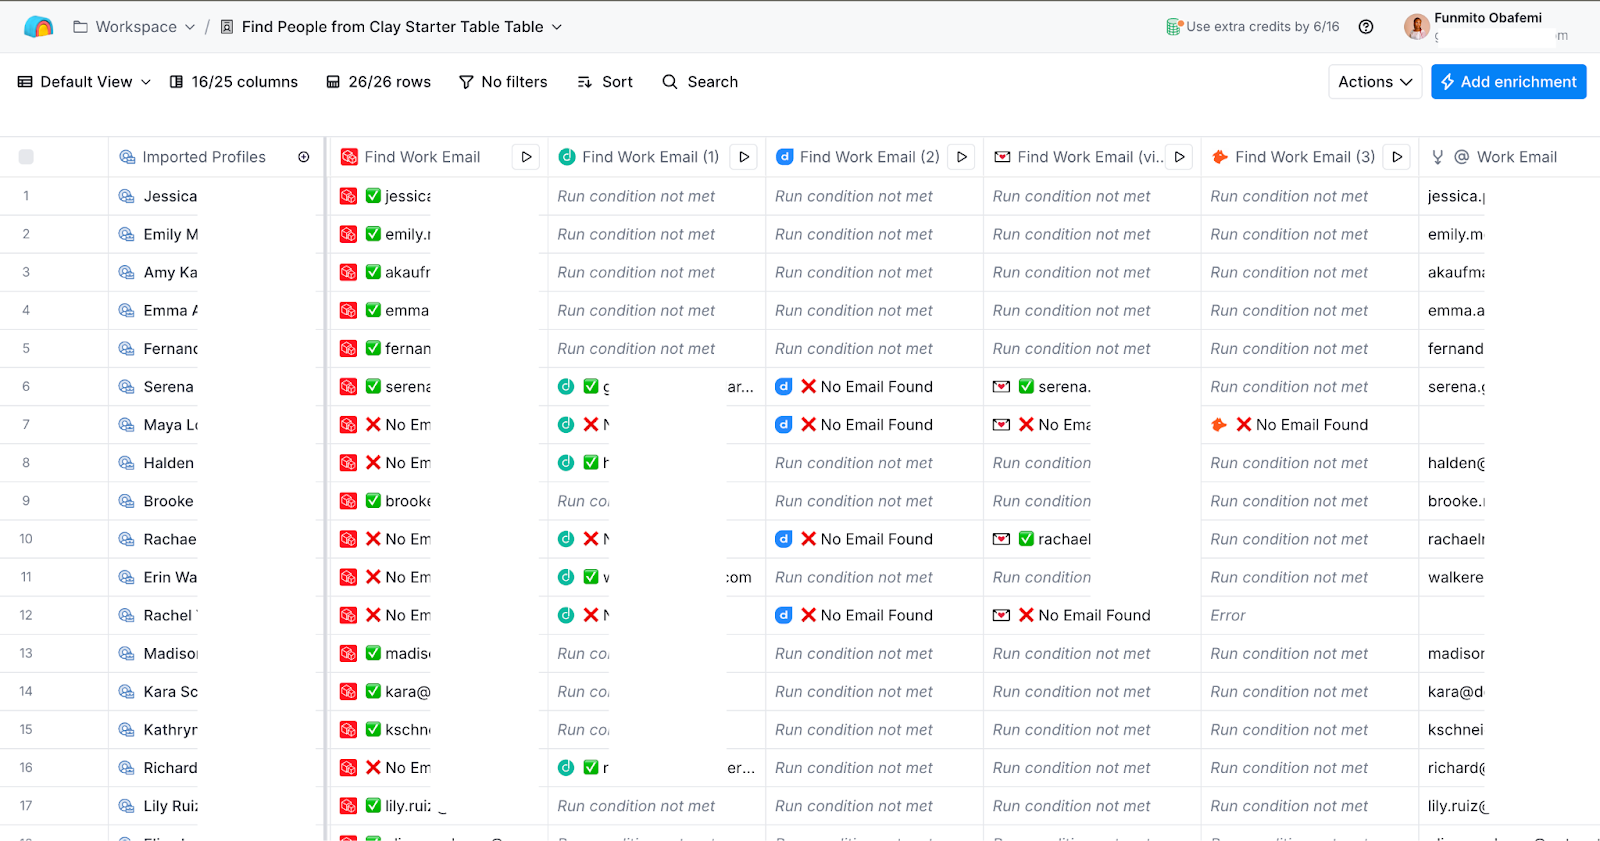Click the @ icon in Work Email header
The height and width of the screenshot is (841, 1600).
tap(1461, 157)
